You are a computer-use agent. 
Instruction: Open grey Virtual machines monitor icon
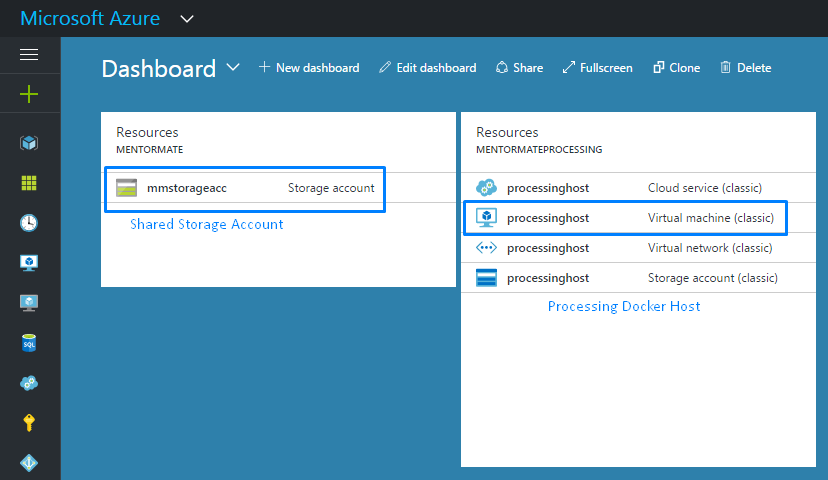coord(29,303)
